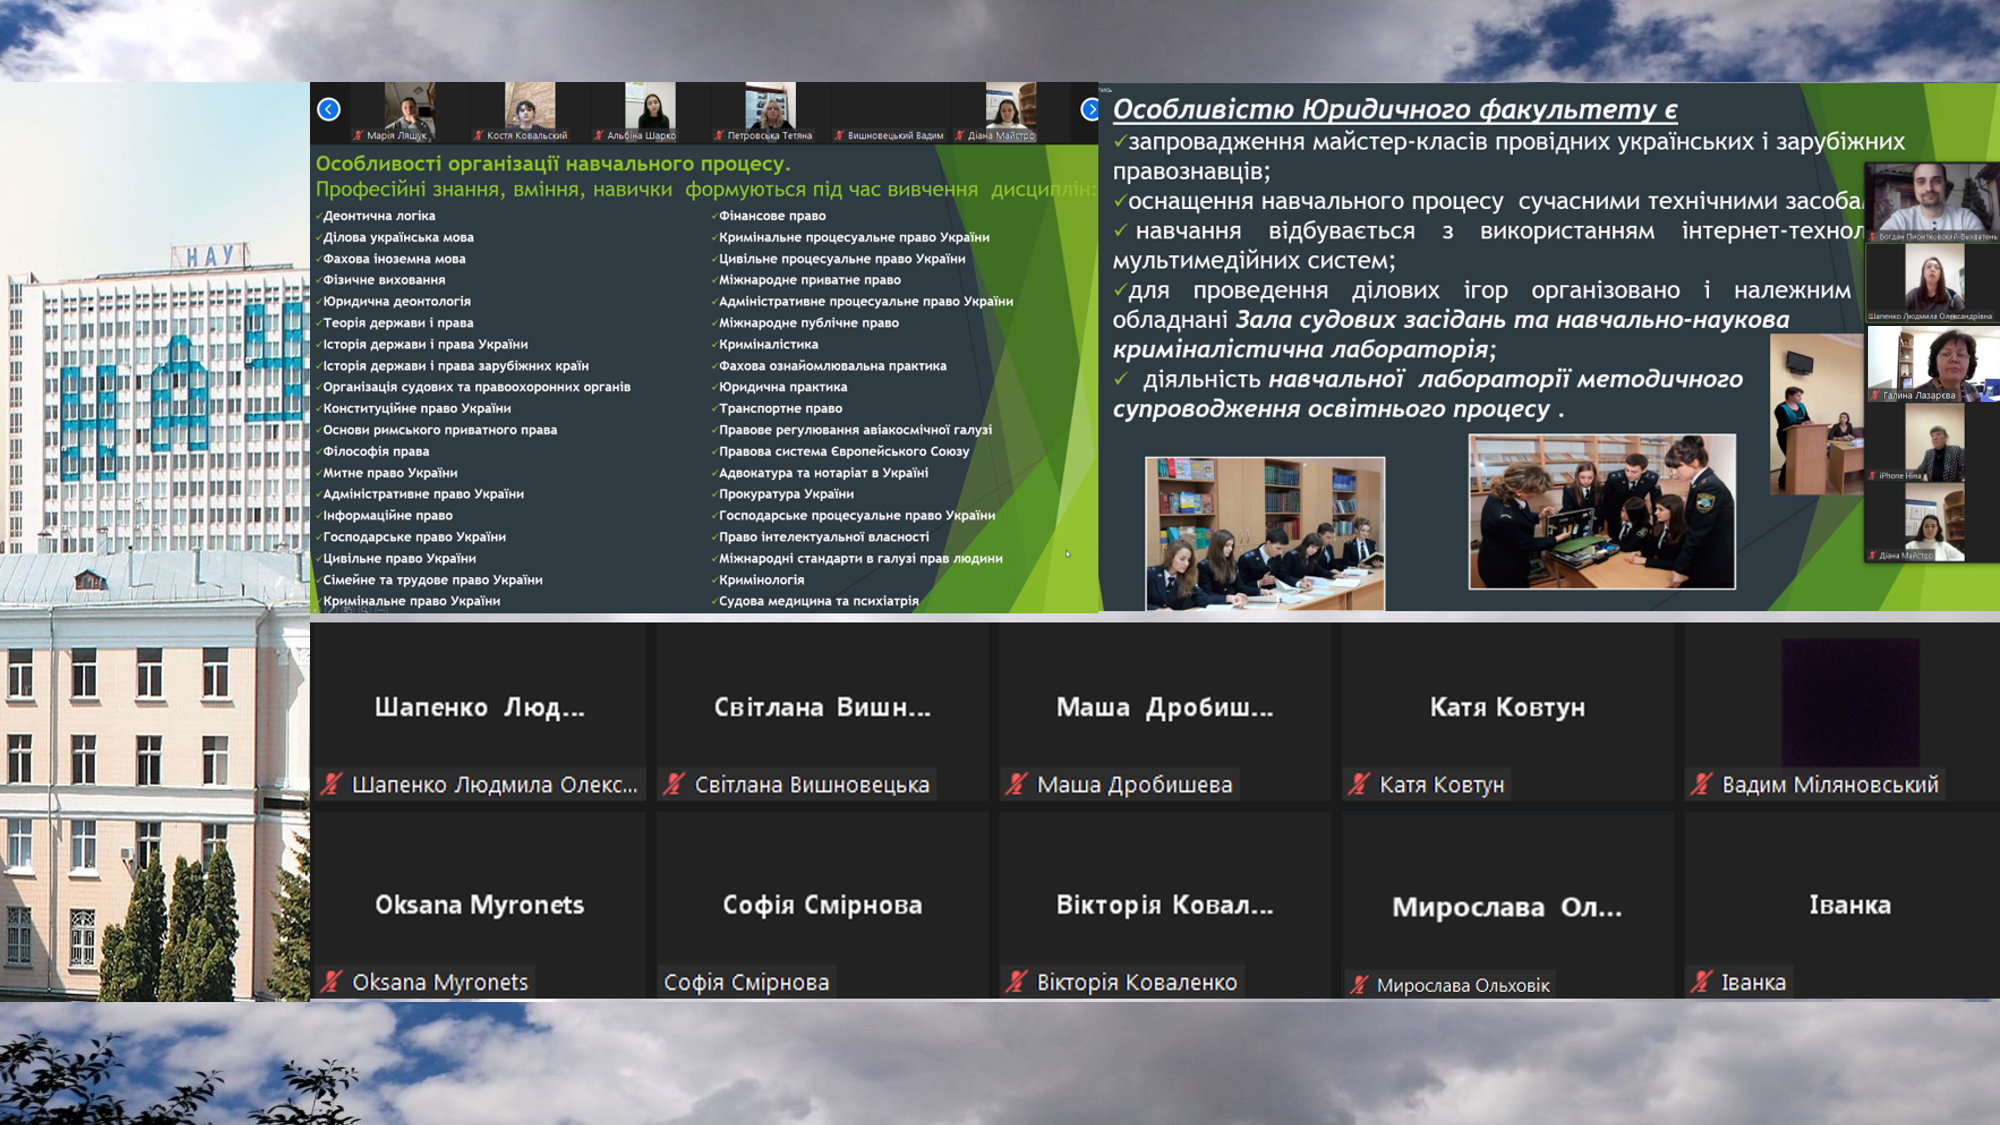Select iPhone Ніна video in right strip
2000x1125 pixels.
[x=1932, y=444]
